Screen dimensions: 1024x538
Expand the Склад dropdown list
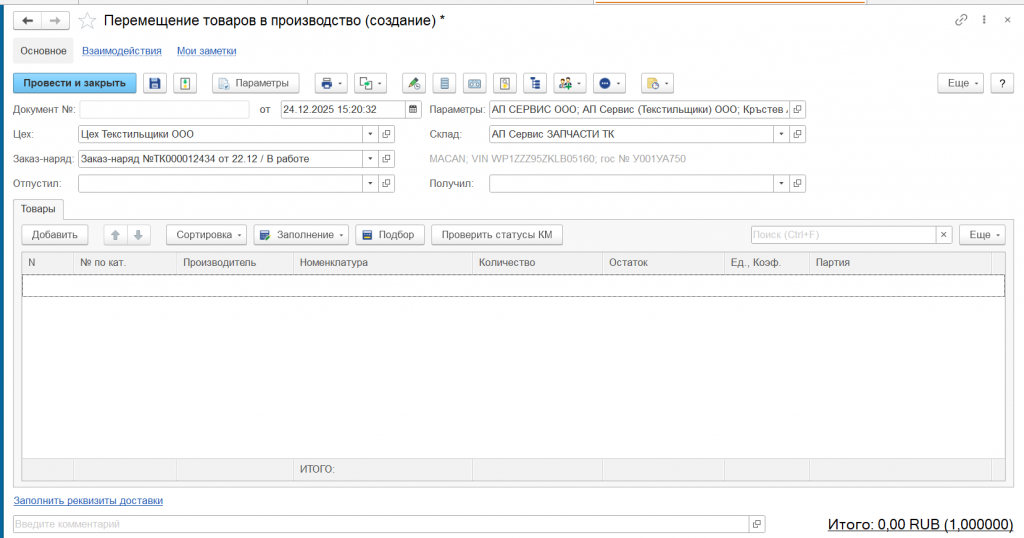(x=781, y=134)
